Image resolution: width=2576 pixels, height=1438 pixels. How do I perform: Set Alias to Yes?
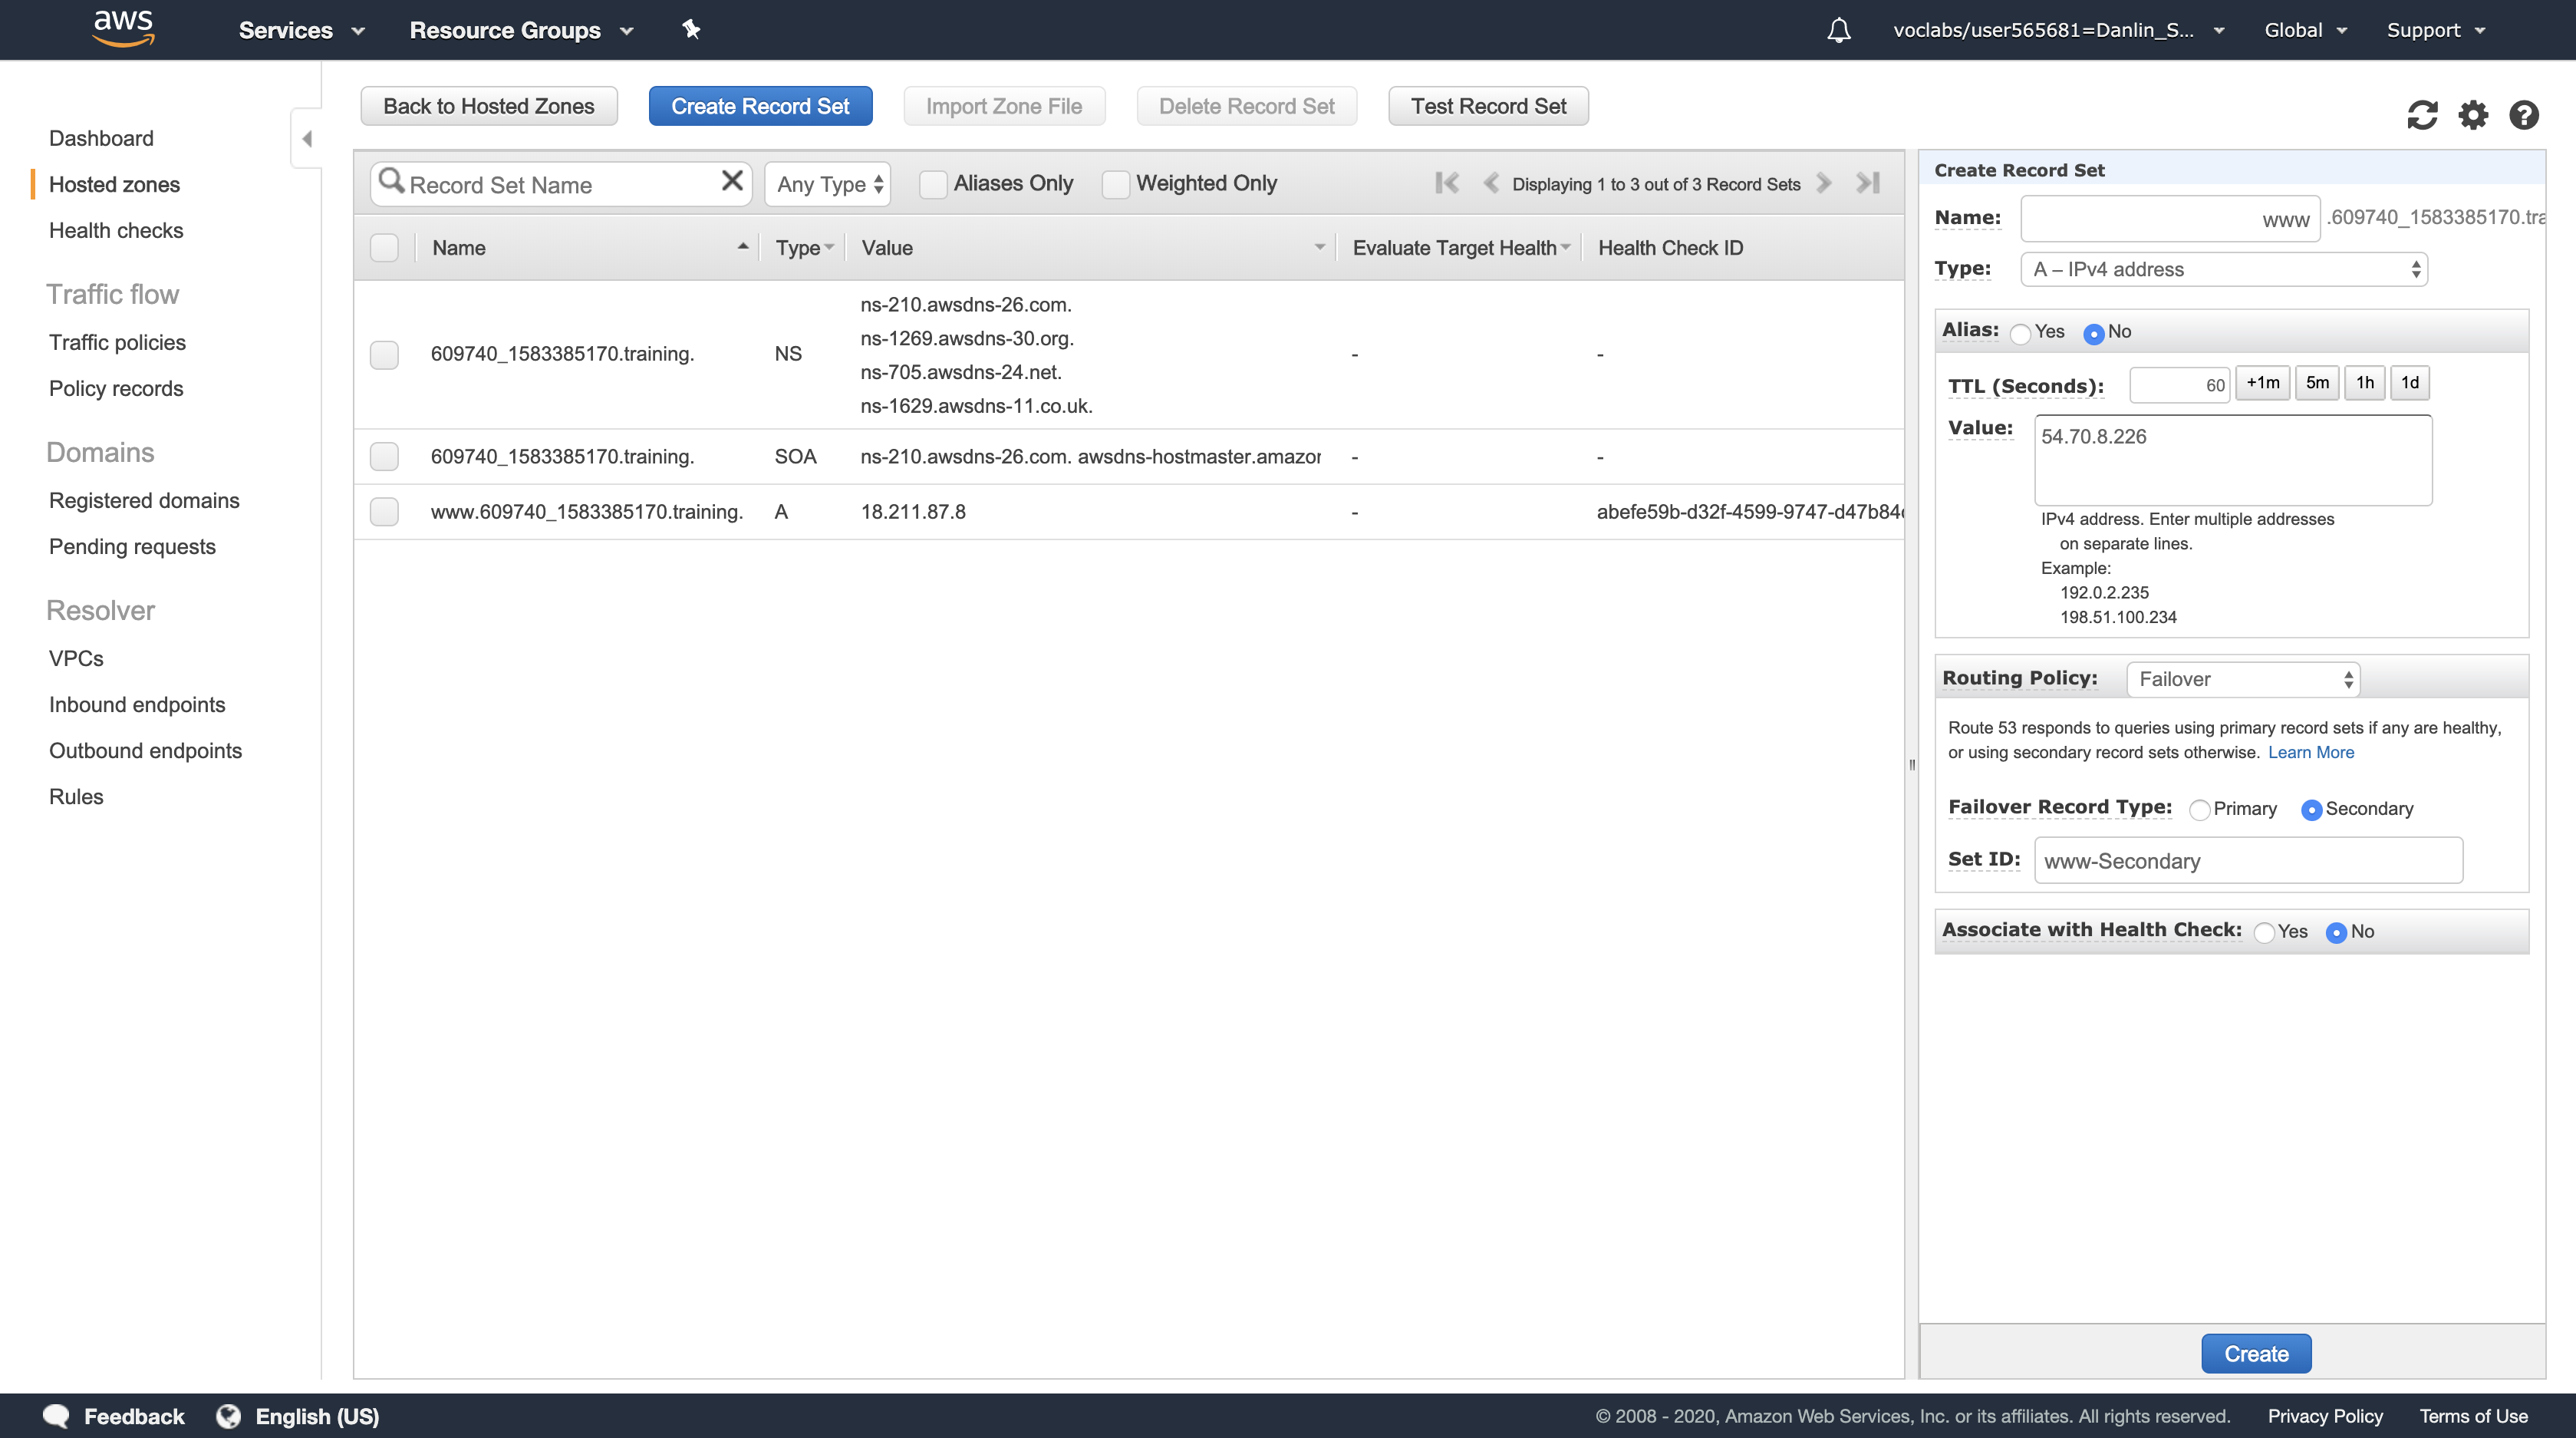[2020, 333]
